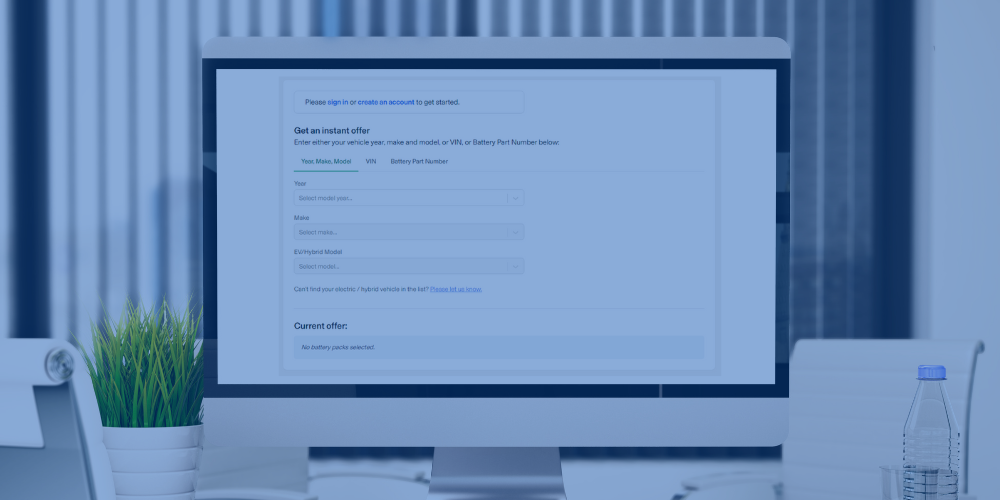The height and width of the screenshot is (500, 1000).
Task: Click the 'Can't find your electric / hybrid vehicle' text
Action: (360, 289)
